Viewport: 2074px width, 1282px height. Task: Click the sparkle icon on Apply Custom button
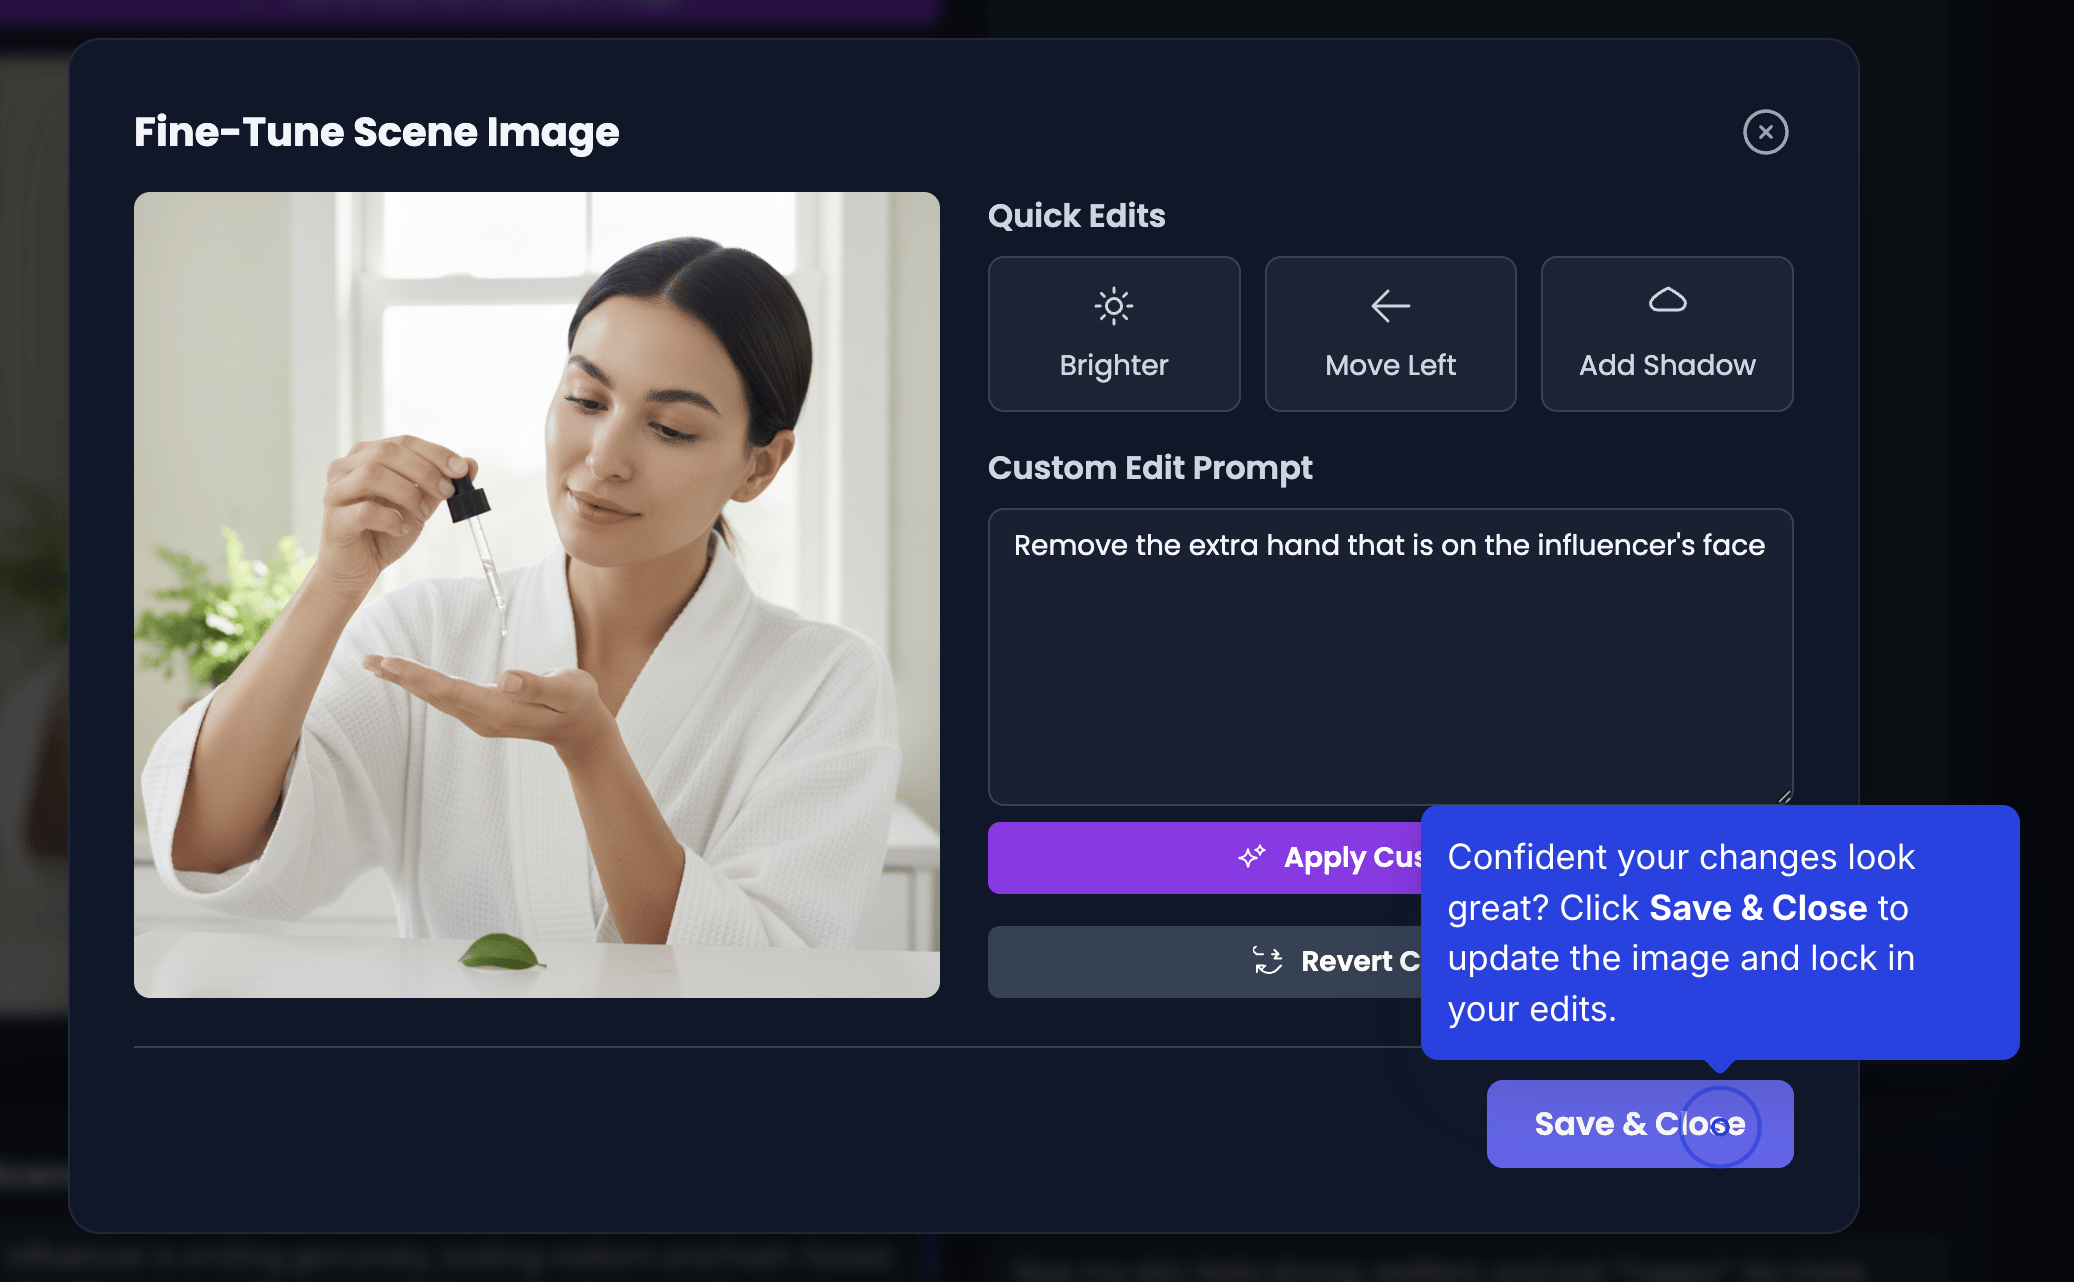(1251, 857)
